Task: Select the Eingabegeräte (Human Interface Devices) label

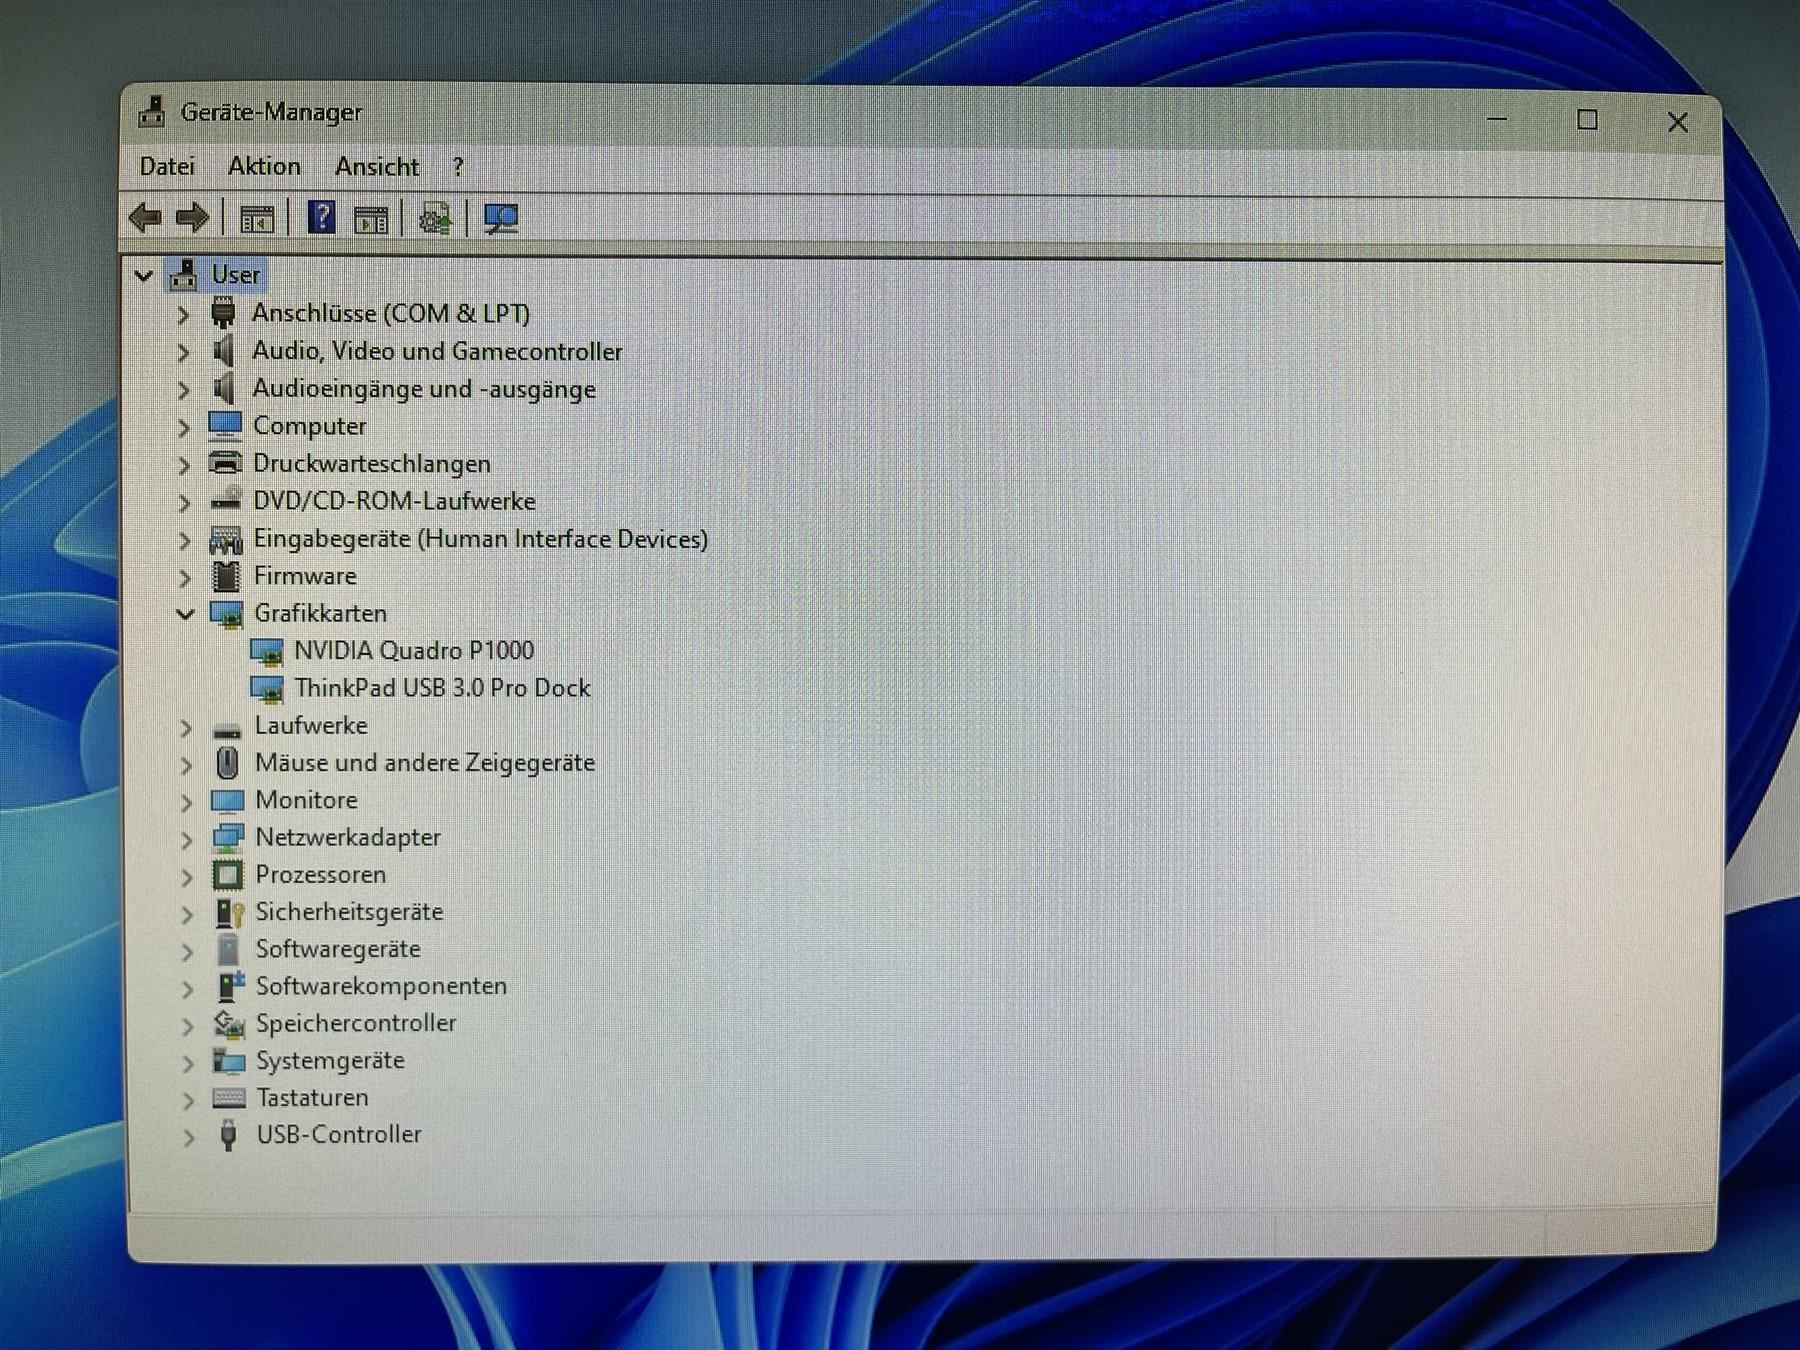Action: pos(480,539)
